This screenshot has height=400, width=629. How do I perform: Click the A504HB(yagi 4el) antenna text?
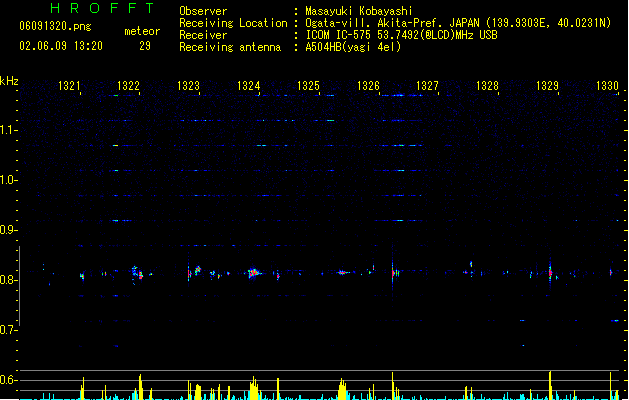pyautogui.click(x=353, y=47)
